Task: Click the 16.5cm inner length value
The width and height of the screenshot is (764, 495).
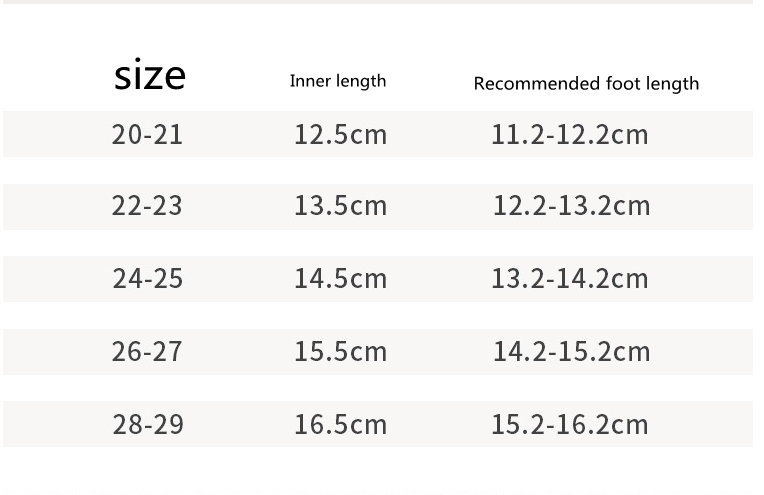Action: coord(340,424)
